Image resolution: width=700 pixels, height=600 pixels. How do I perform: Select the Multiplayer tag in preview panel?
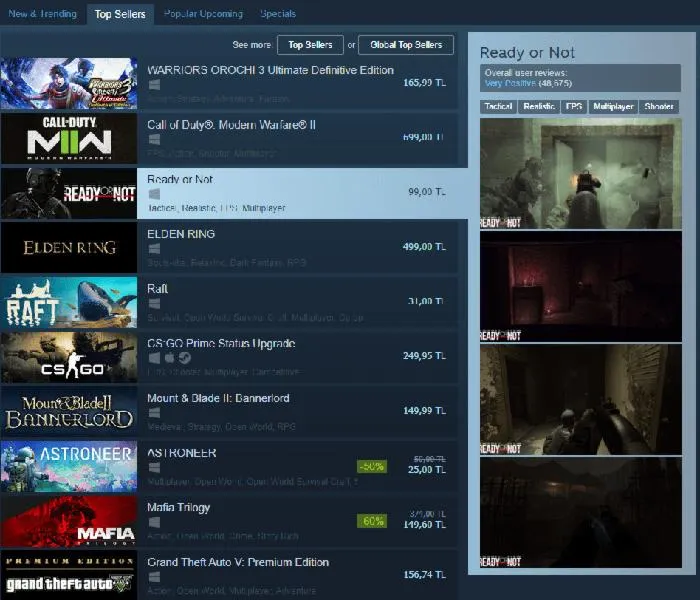[x=614, y=106]
